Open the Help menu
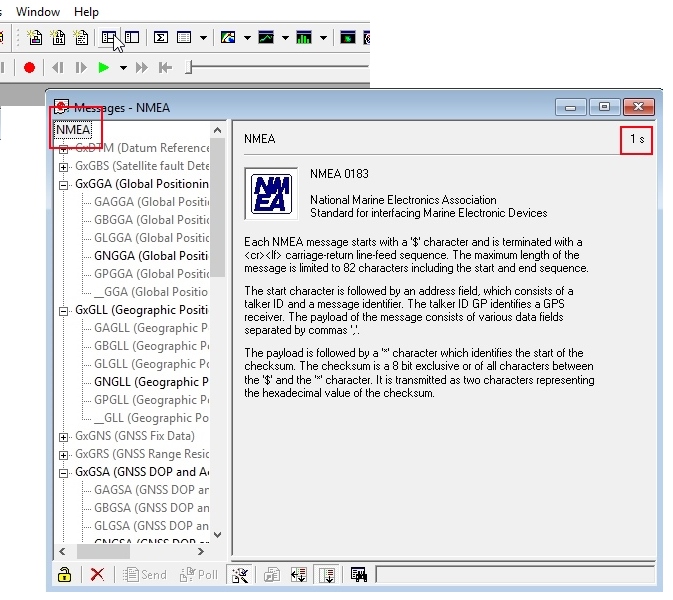 [86, 12]
